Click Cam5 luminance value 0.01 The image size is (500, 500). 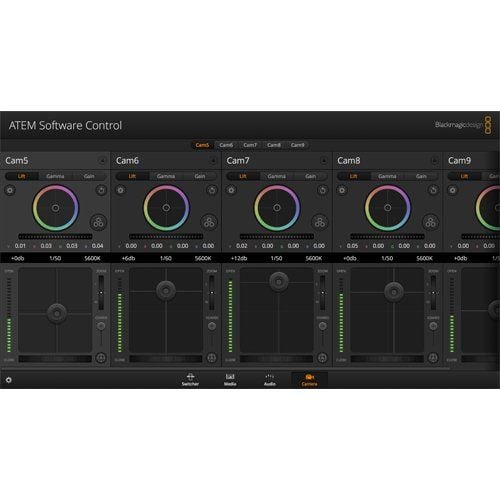pyautogui.click(x=20, y=246)
